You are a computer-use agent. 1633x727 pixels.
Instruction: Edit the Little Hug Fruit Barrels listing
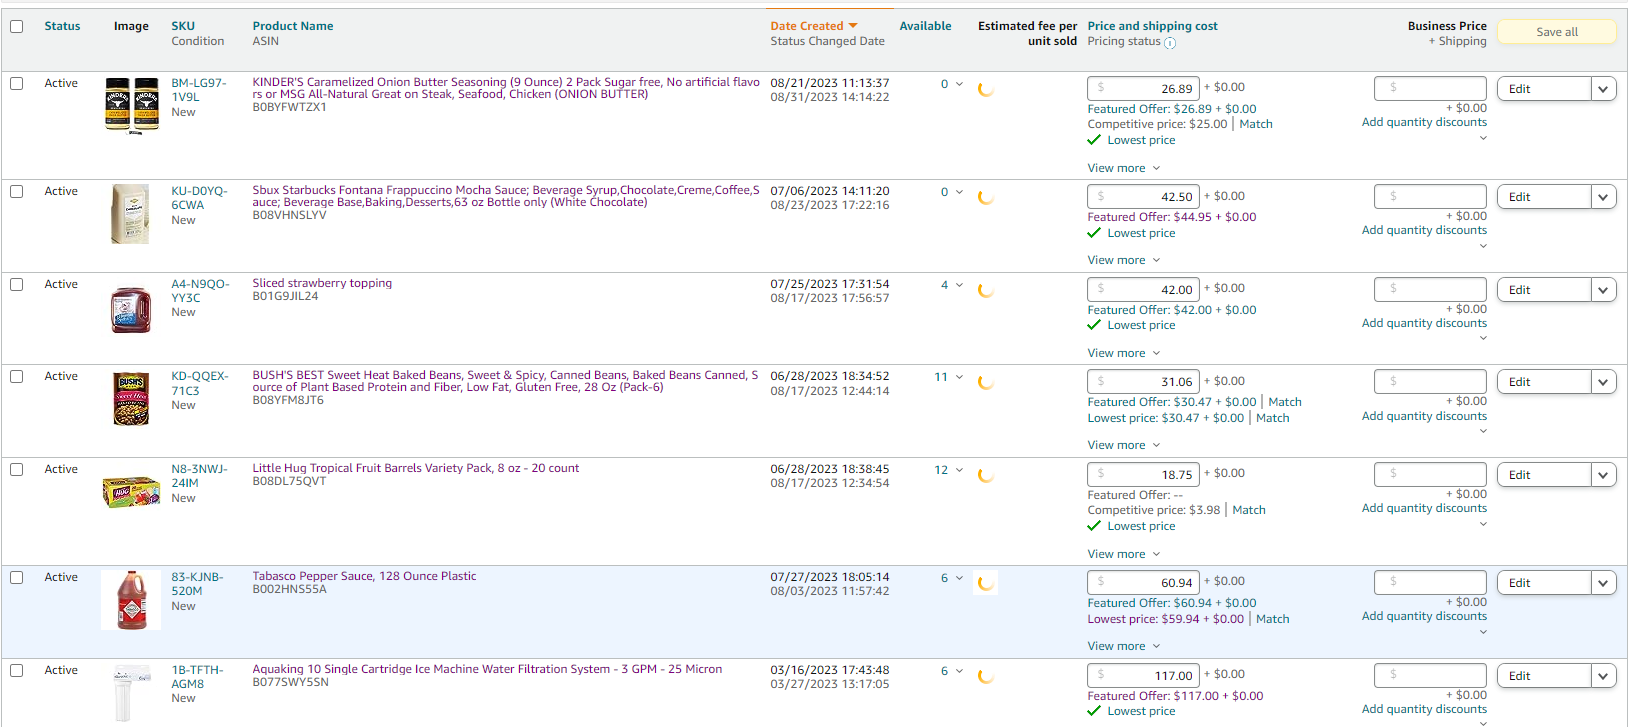[x=1544, y=475]
